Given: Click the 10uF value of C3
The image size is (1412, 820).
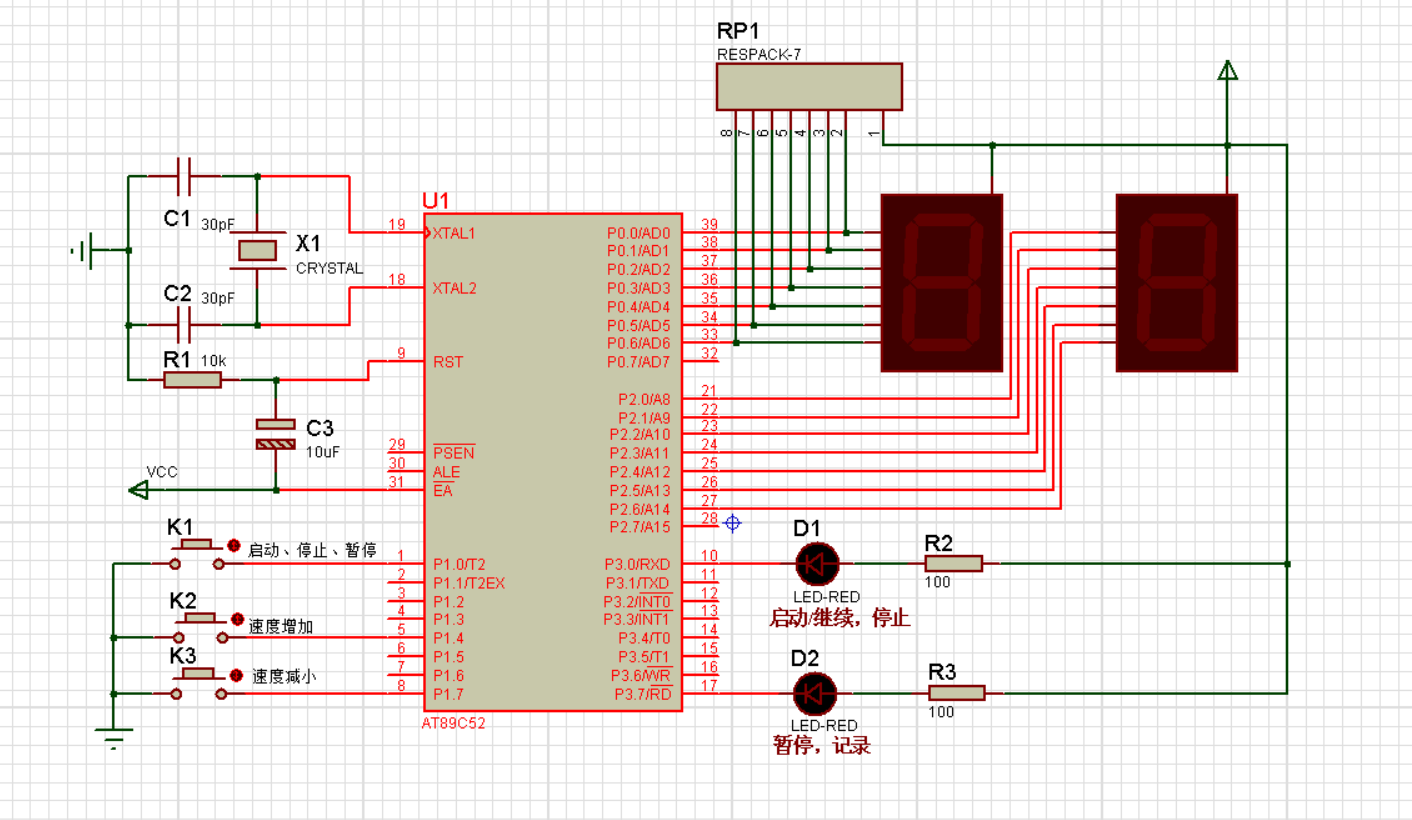Looking at the screenshot, I should tap(323, 451).
